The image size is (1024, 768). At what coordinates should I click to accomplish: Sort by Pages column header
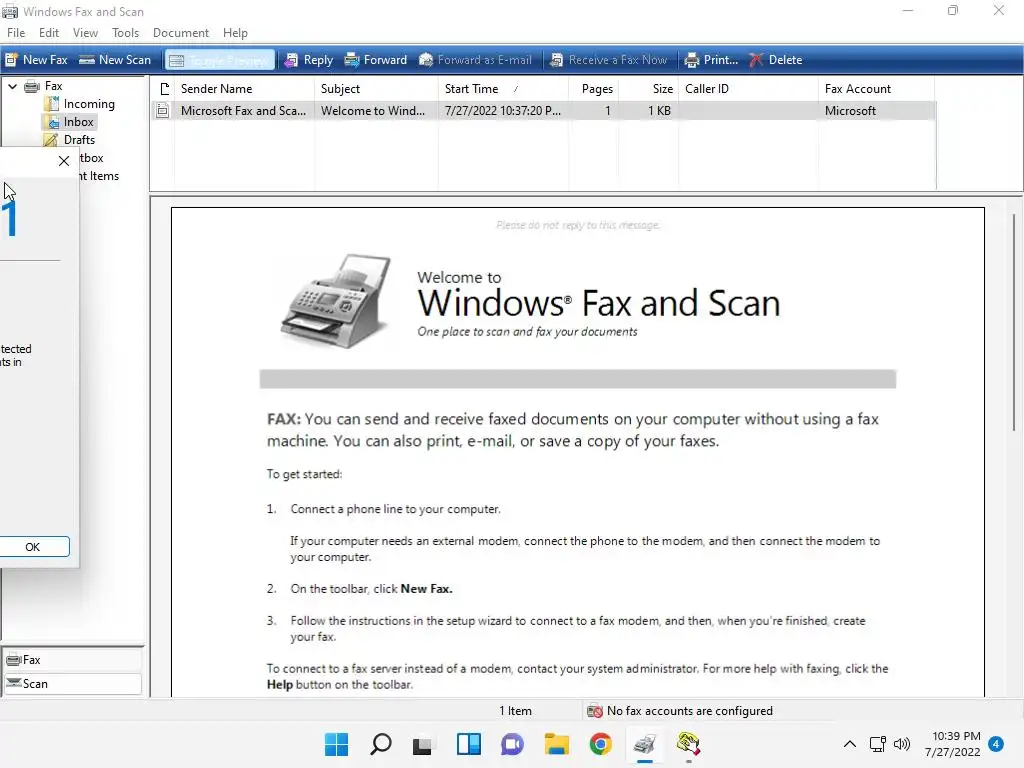(x=593, y=89)
